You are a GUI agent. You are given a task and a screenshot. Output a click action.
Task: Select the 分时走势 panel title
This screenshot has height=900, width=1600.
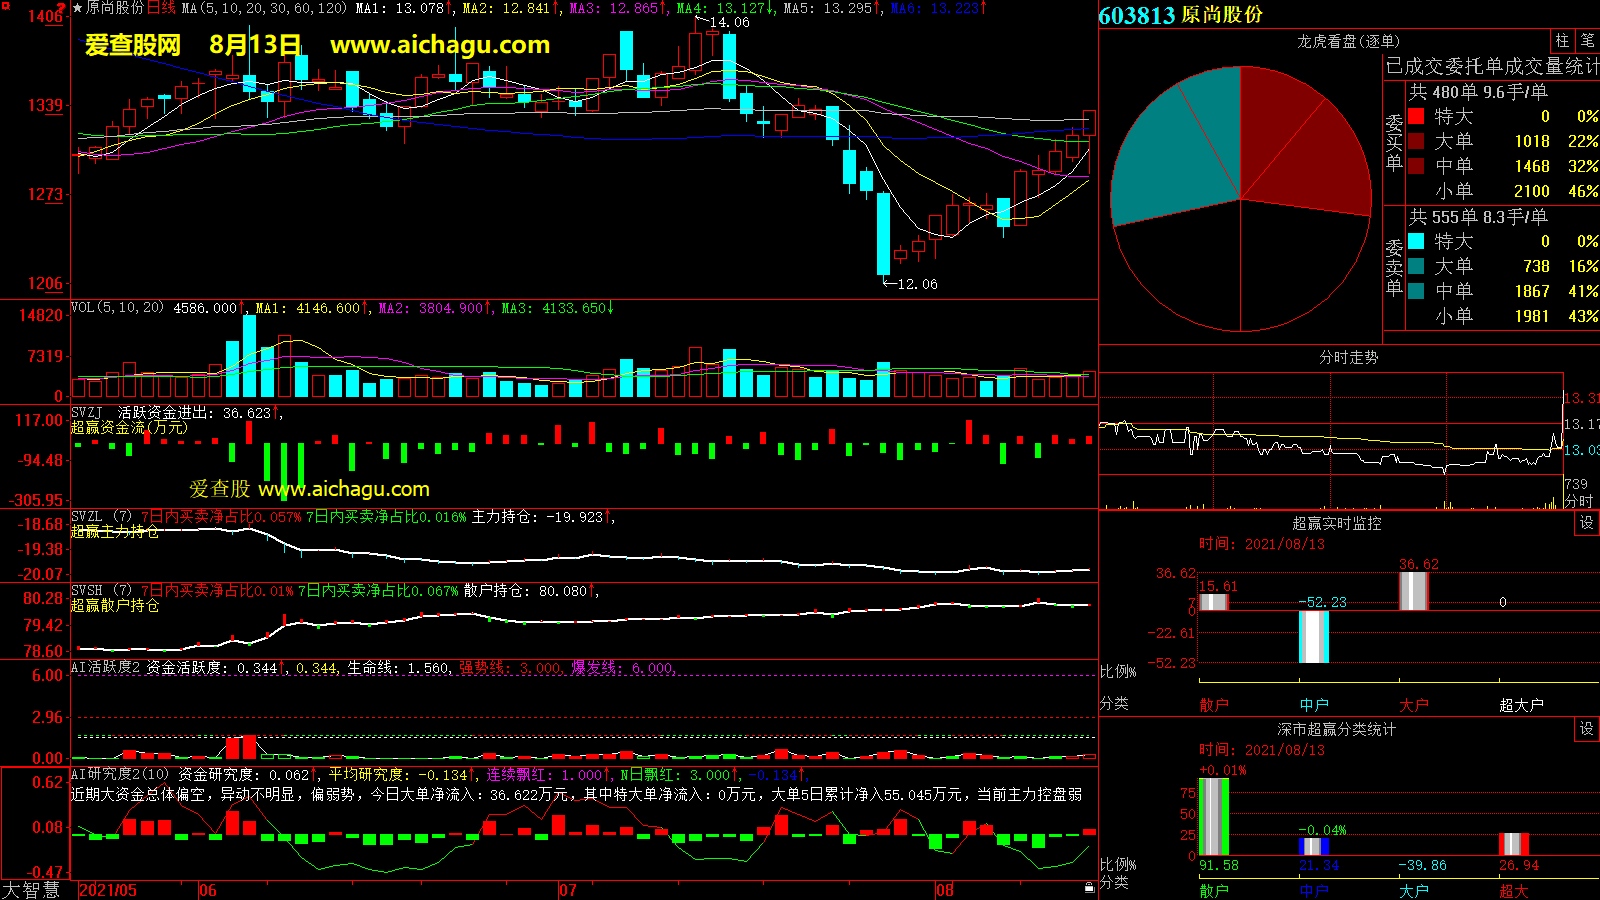coord(1348,357)
